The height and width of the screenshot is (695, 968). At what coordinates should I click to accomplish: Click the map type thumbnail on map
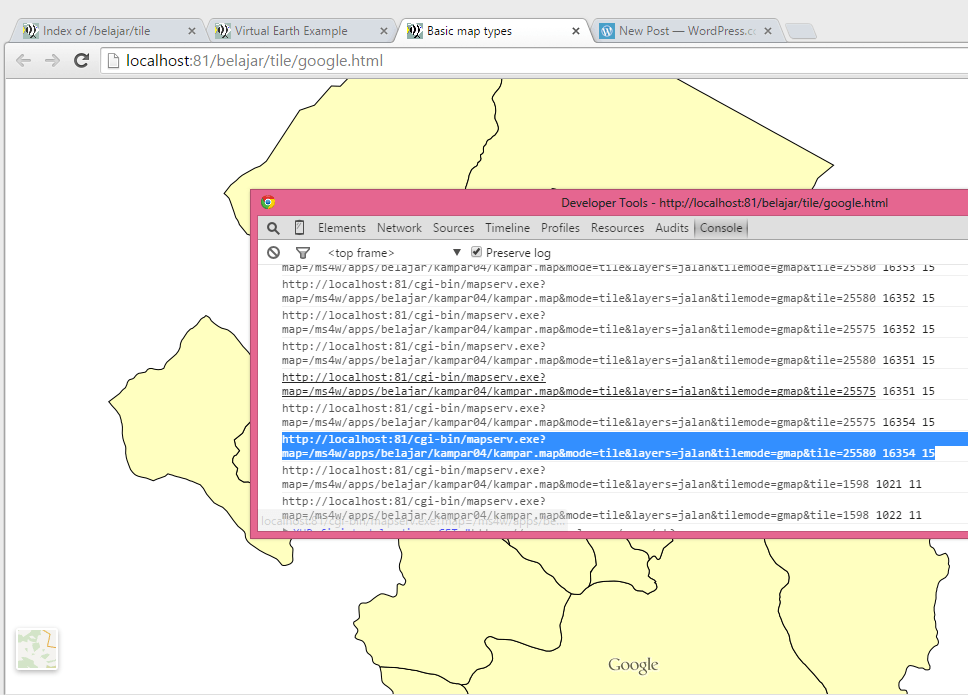click(x=37, y=649)
